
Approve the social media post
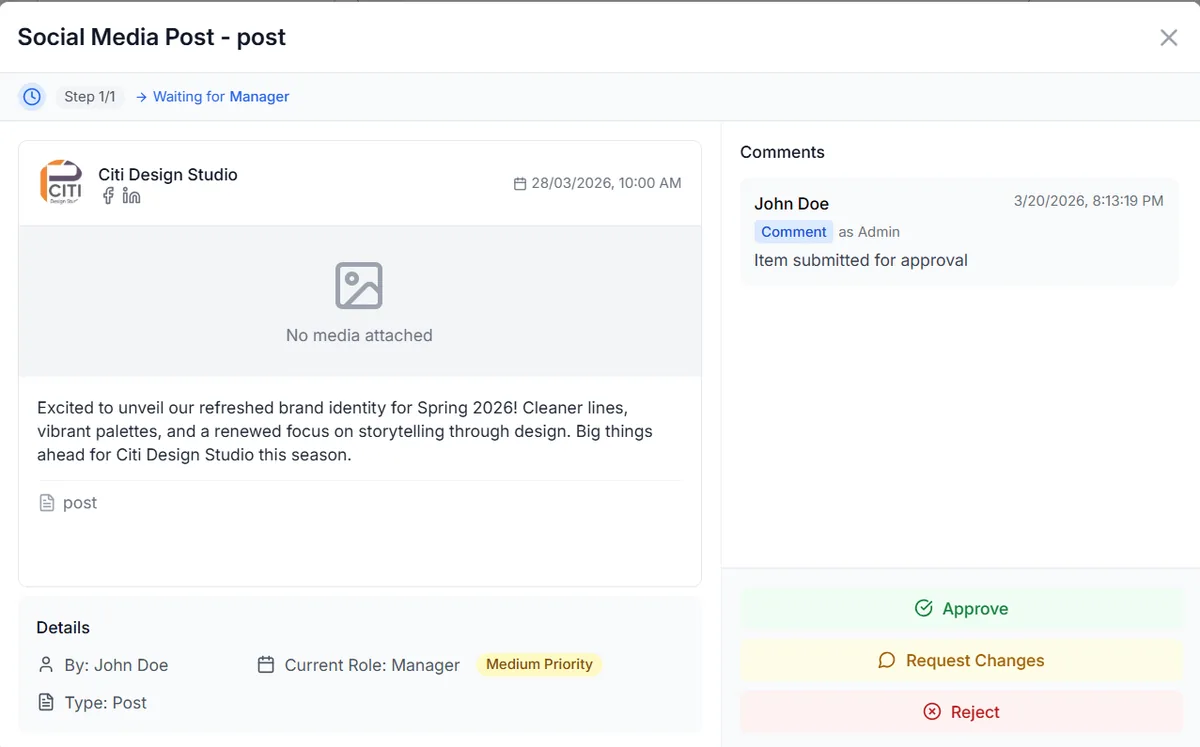[961, 608]
